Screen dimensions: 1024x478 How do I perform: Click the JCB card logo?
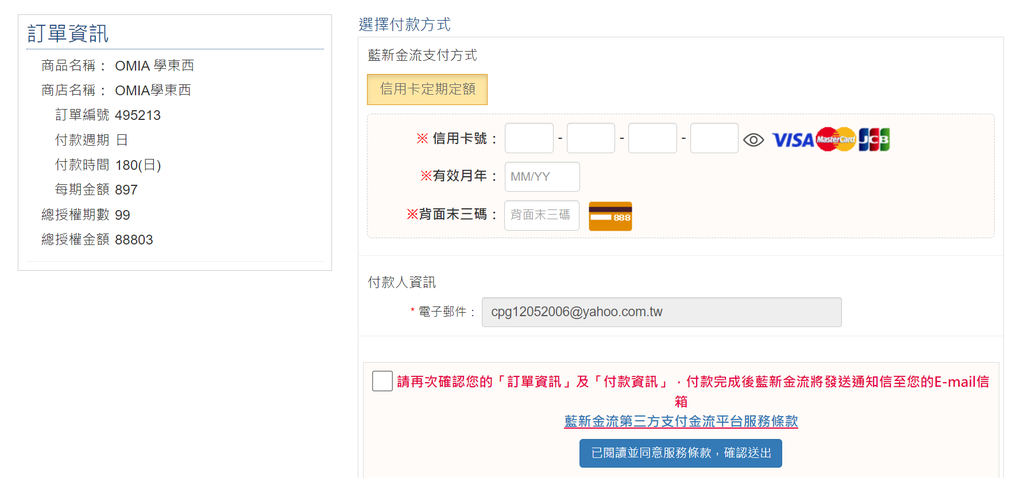874,139
